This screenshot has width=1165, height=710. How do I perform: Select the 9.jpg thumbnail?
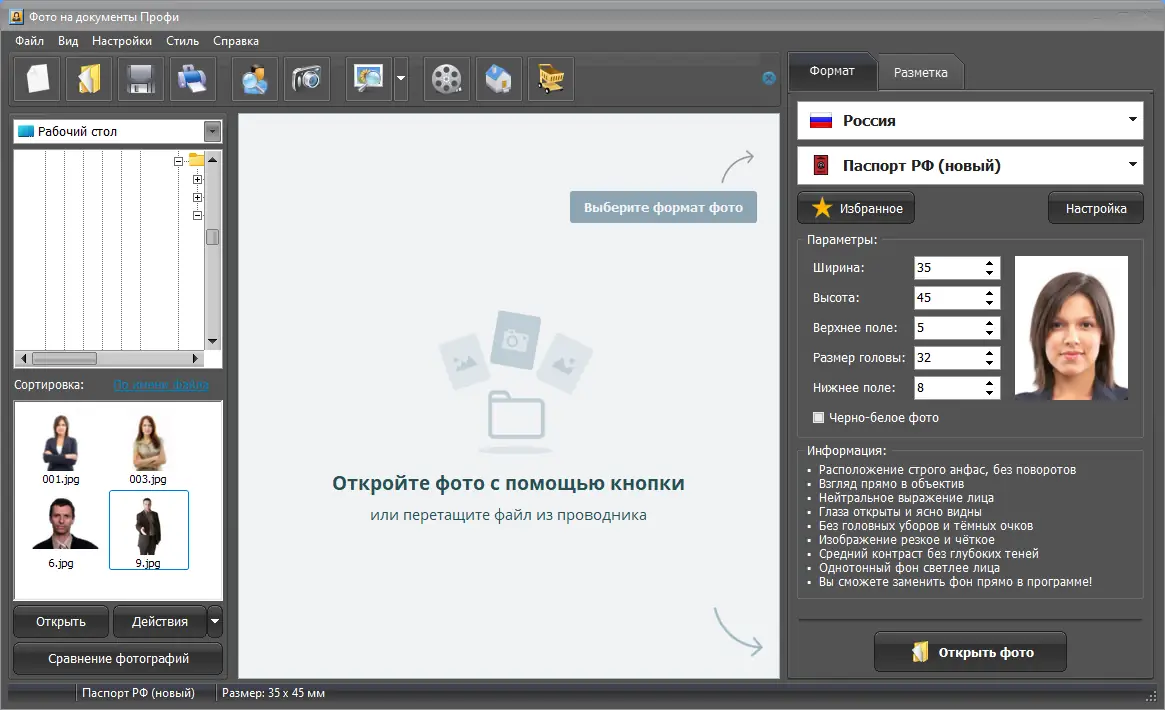pos(148,528)
